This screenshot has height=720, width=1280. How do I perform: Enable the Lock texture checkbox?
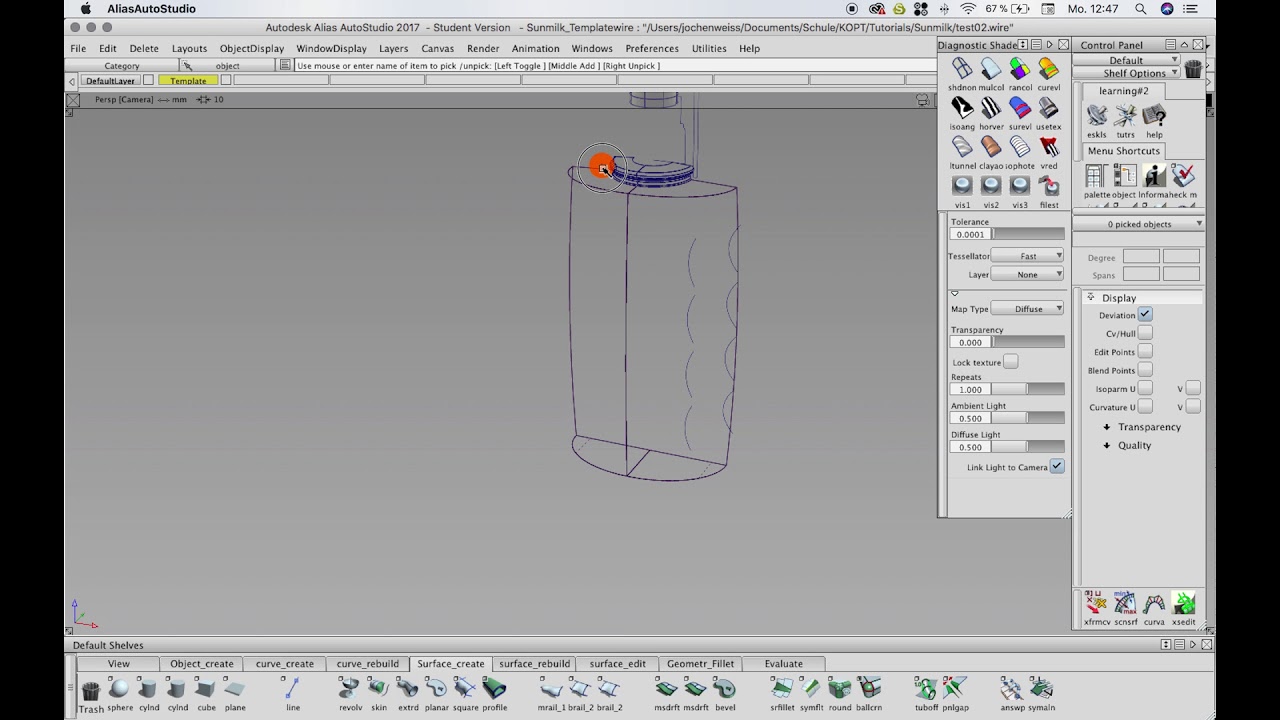pos(1010,362)
